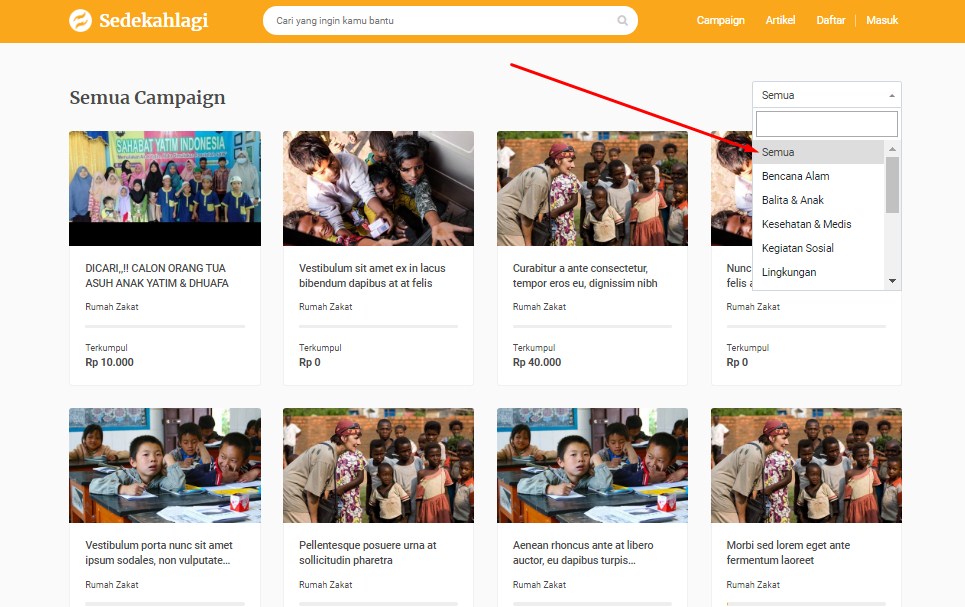The height and width of the screenshot is (607, 965).
Task: Open 'Curabitur a ante consectetur' campaign title
Action: [x=585, y=276]
